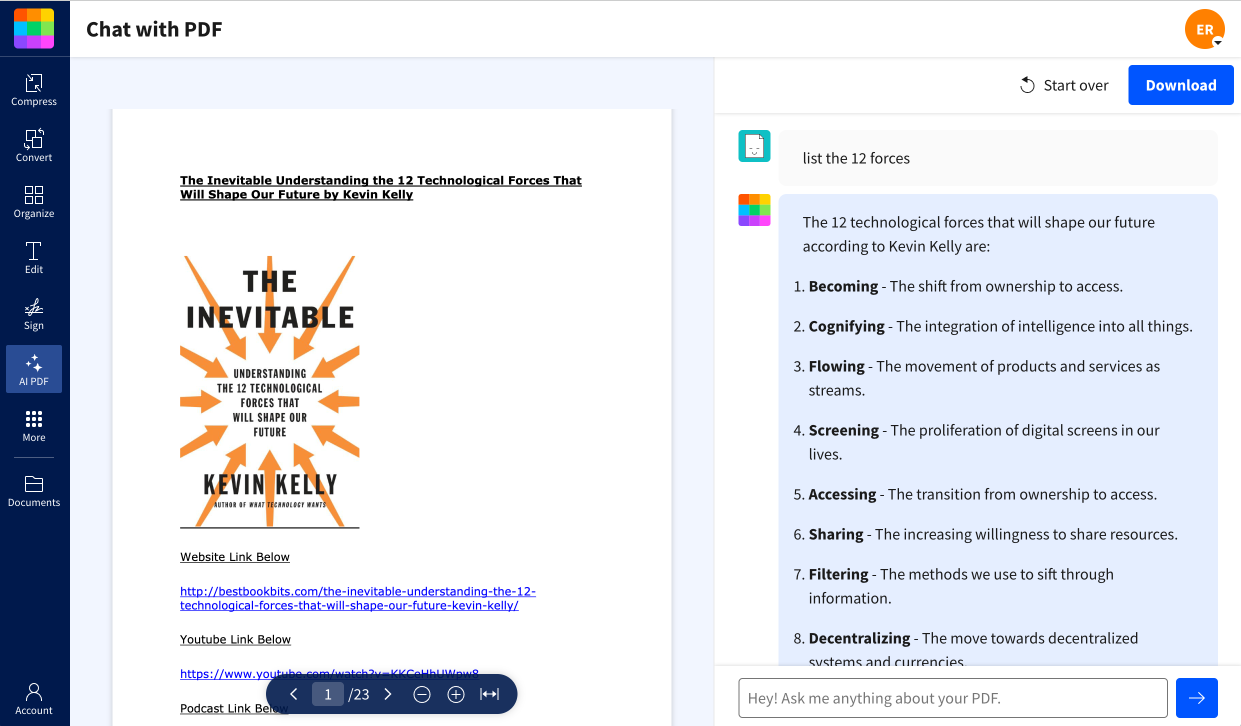Select the AI PDF tool
Screen dimensions: 1241x726
pyautogui.click(x=34, y=369)
